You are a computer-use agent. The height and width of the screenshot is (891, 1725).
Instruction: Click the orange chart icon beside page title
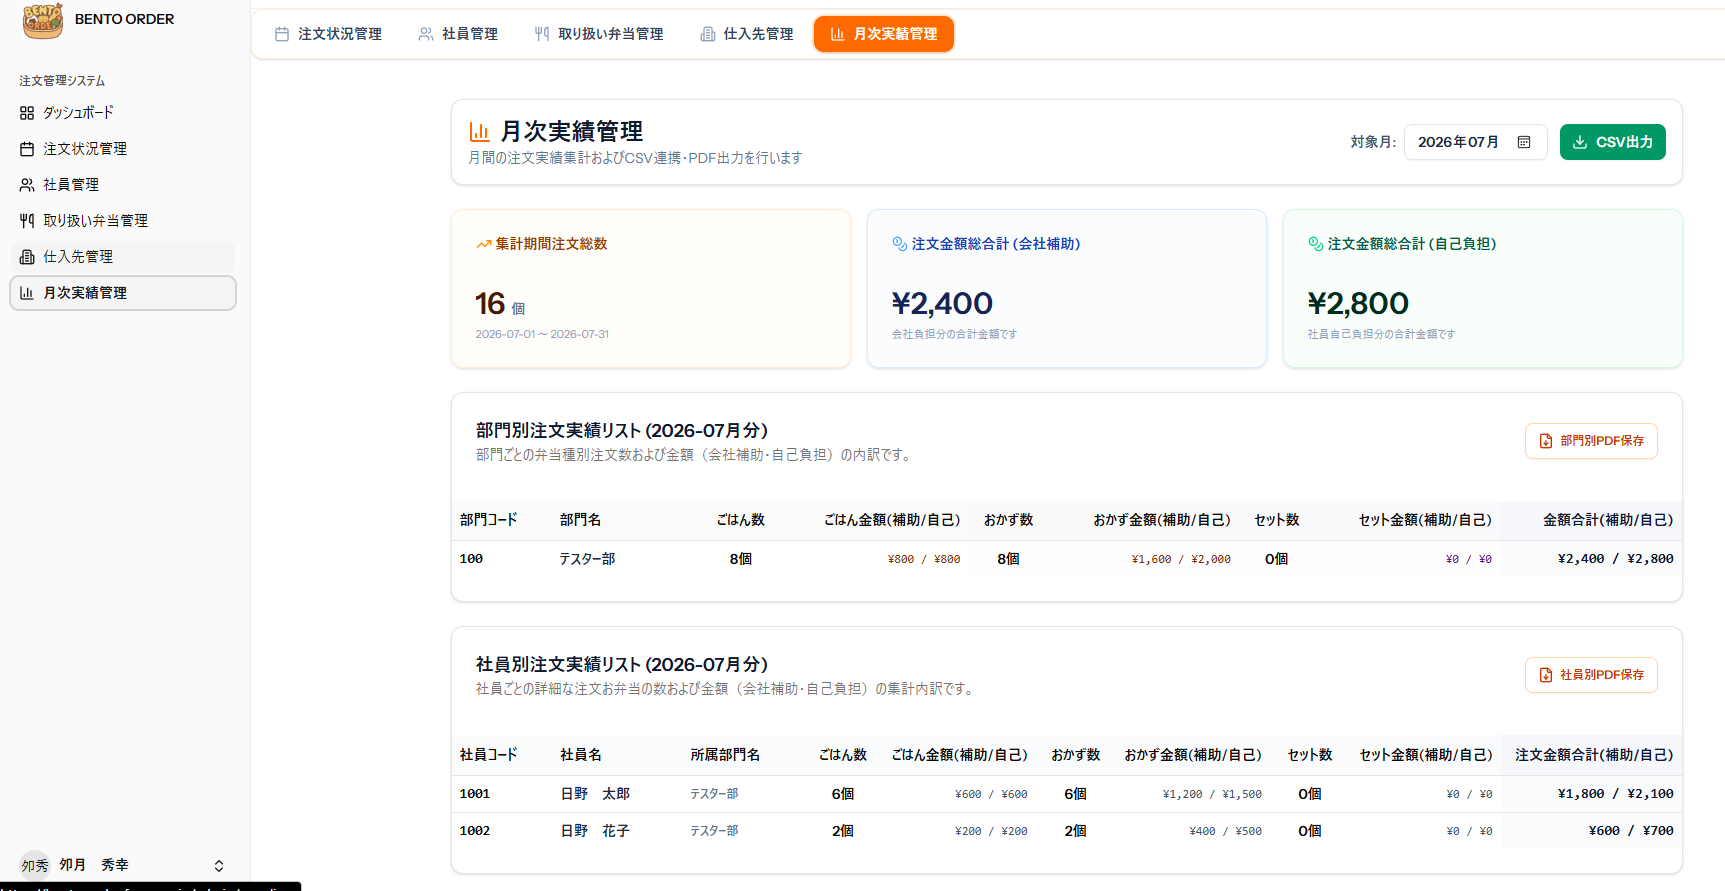[x=480, y=132]
